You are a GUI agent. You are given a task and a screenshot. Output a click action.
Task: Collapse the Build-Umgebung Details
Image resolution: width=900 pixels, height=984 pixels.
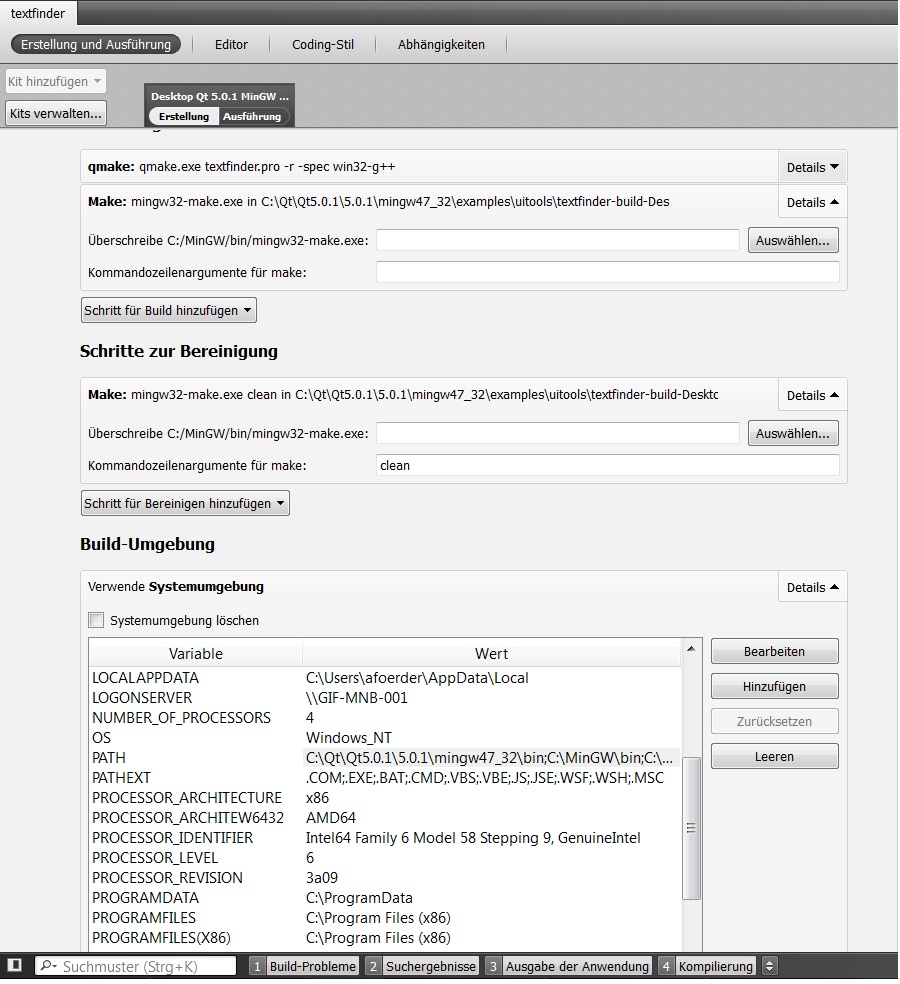coord(813,588)
